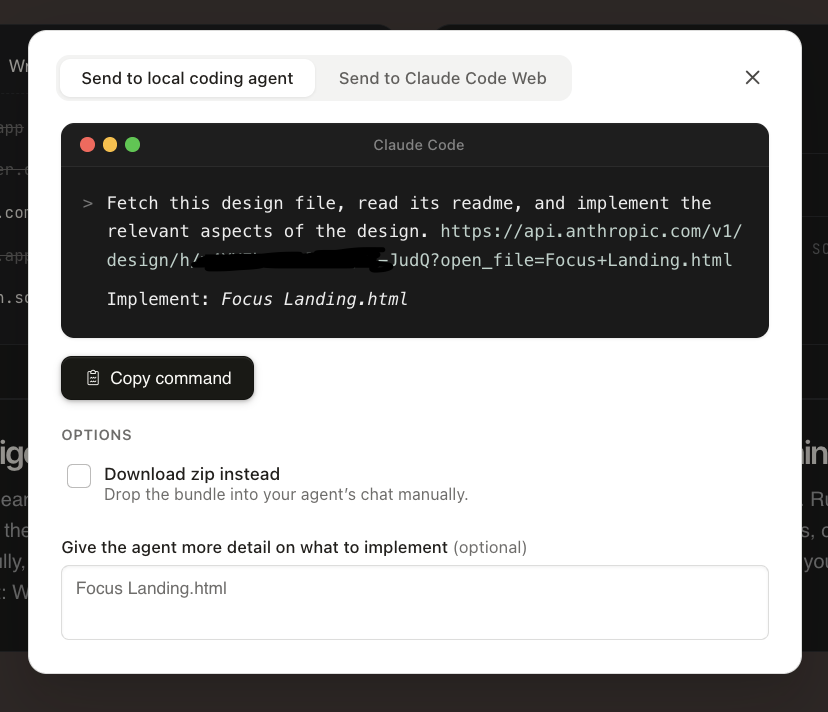Click the green traffic light icon
This screenshot has width=828, height=712.
[x=132, y=144]
